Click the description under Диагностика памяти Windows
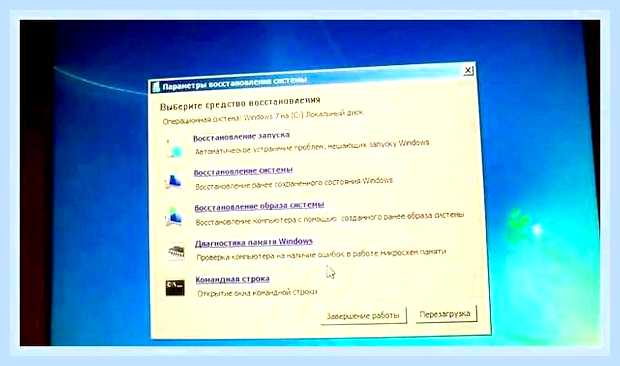The height and width of the screenshot is (366, 620). (x=321, y=255)
